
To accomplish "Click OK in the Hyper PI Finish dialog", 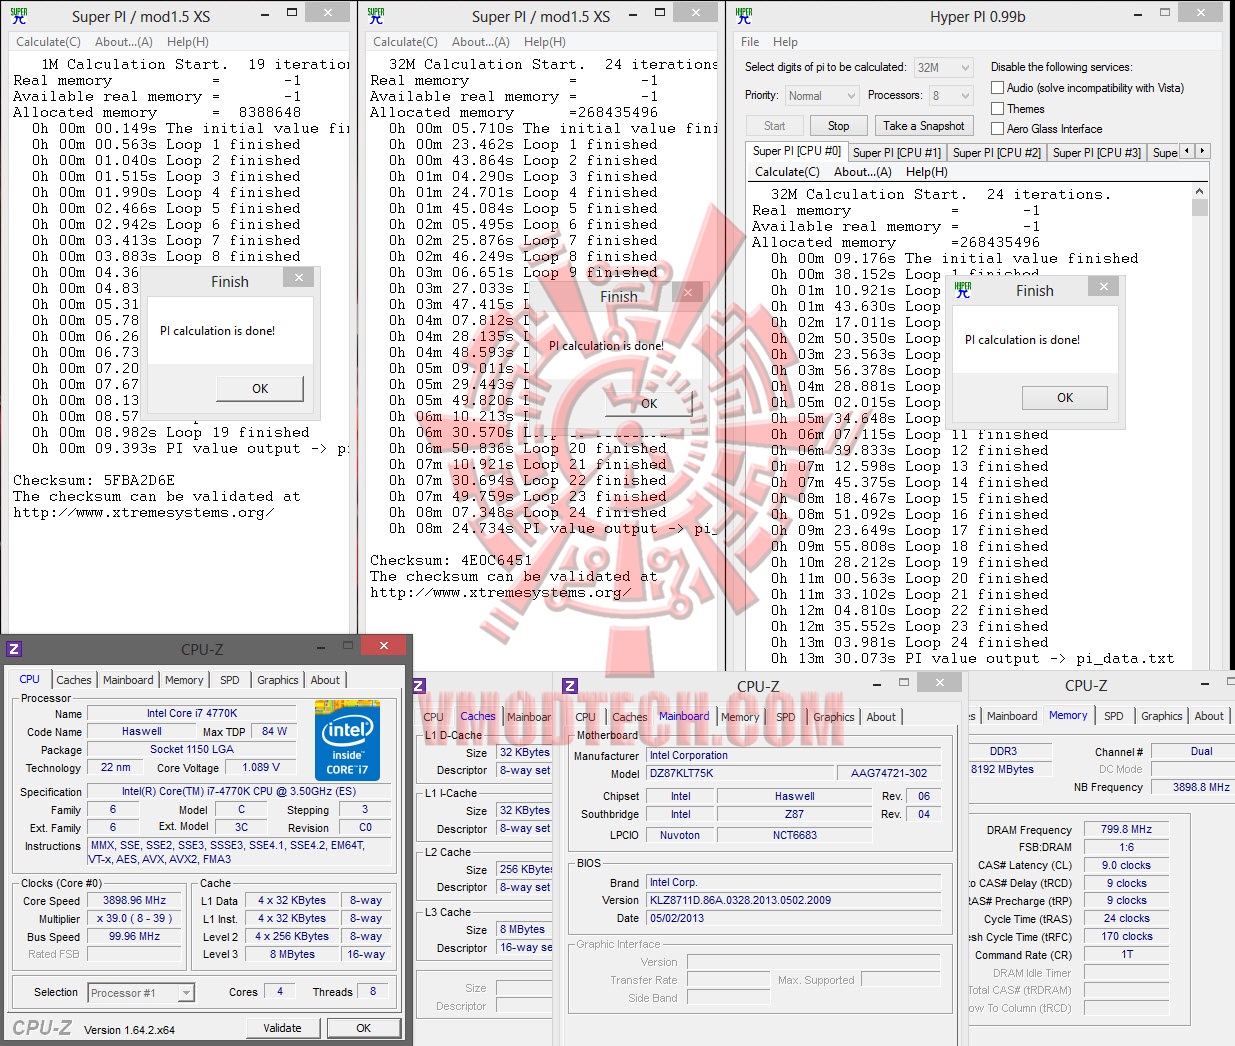I will pos(1065,398).
